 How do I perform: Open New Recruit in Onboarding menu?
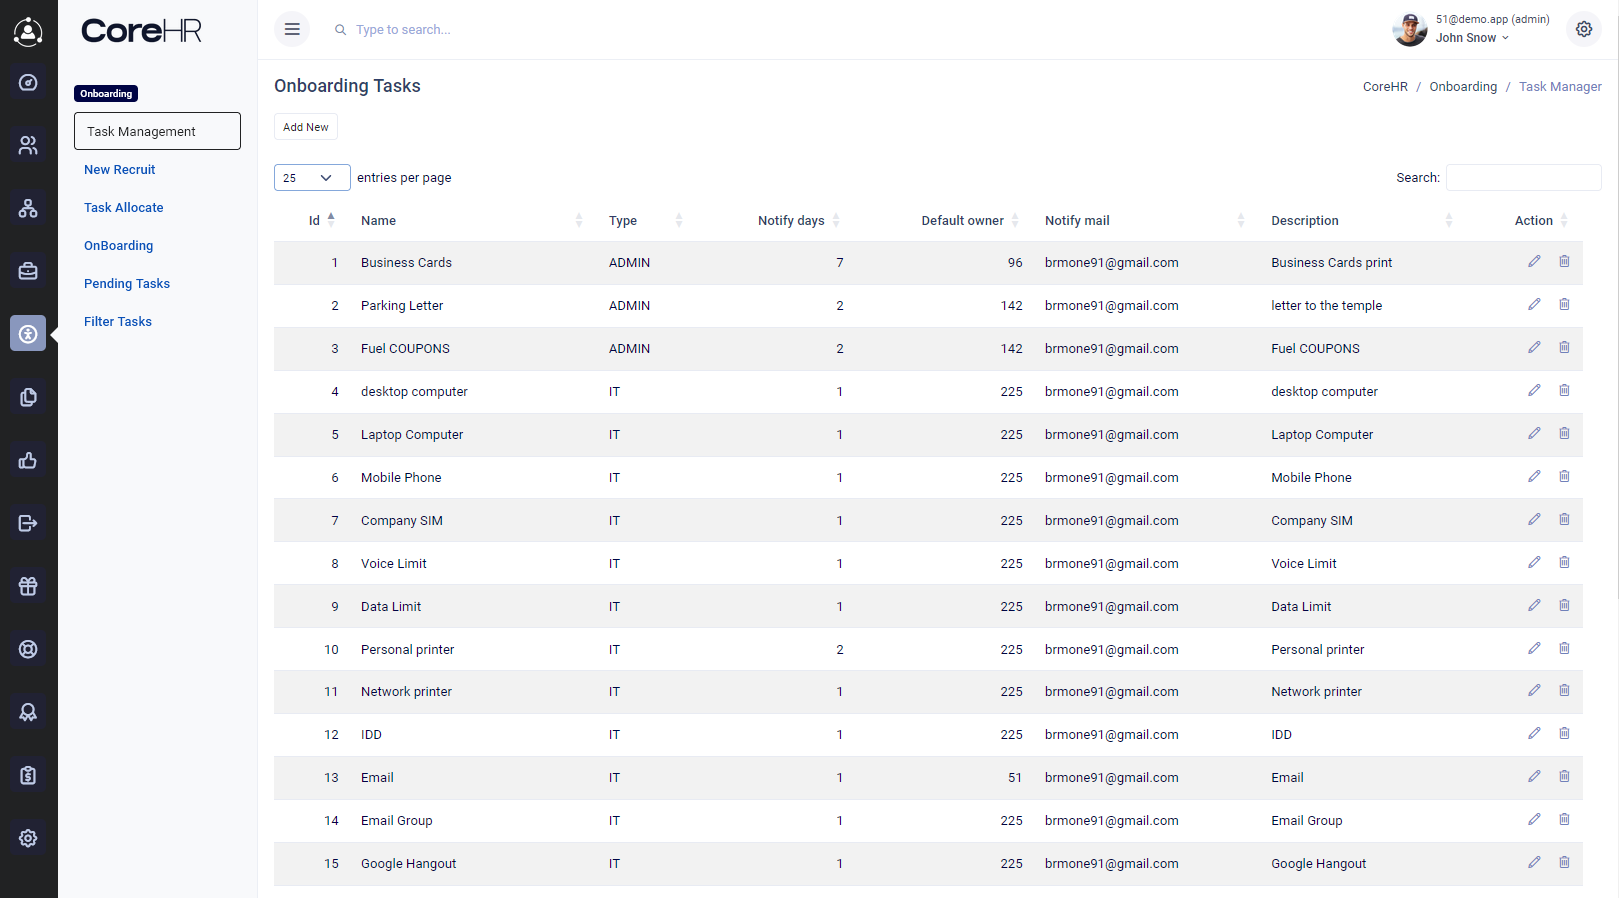pyautogui.click(x=120, y=170)
